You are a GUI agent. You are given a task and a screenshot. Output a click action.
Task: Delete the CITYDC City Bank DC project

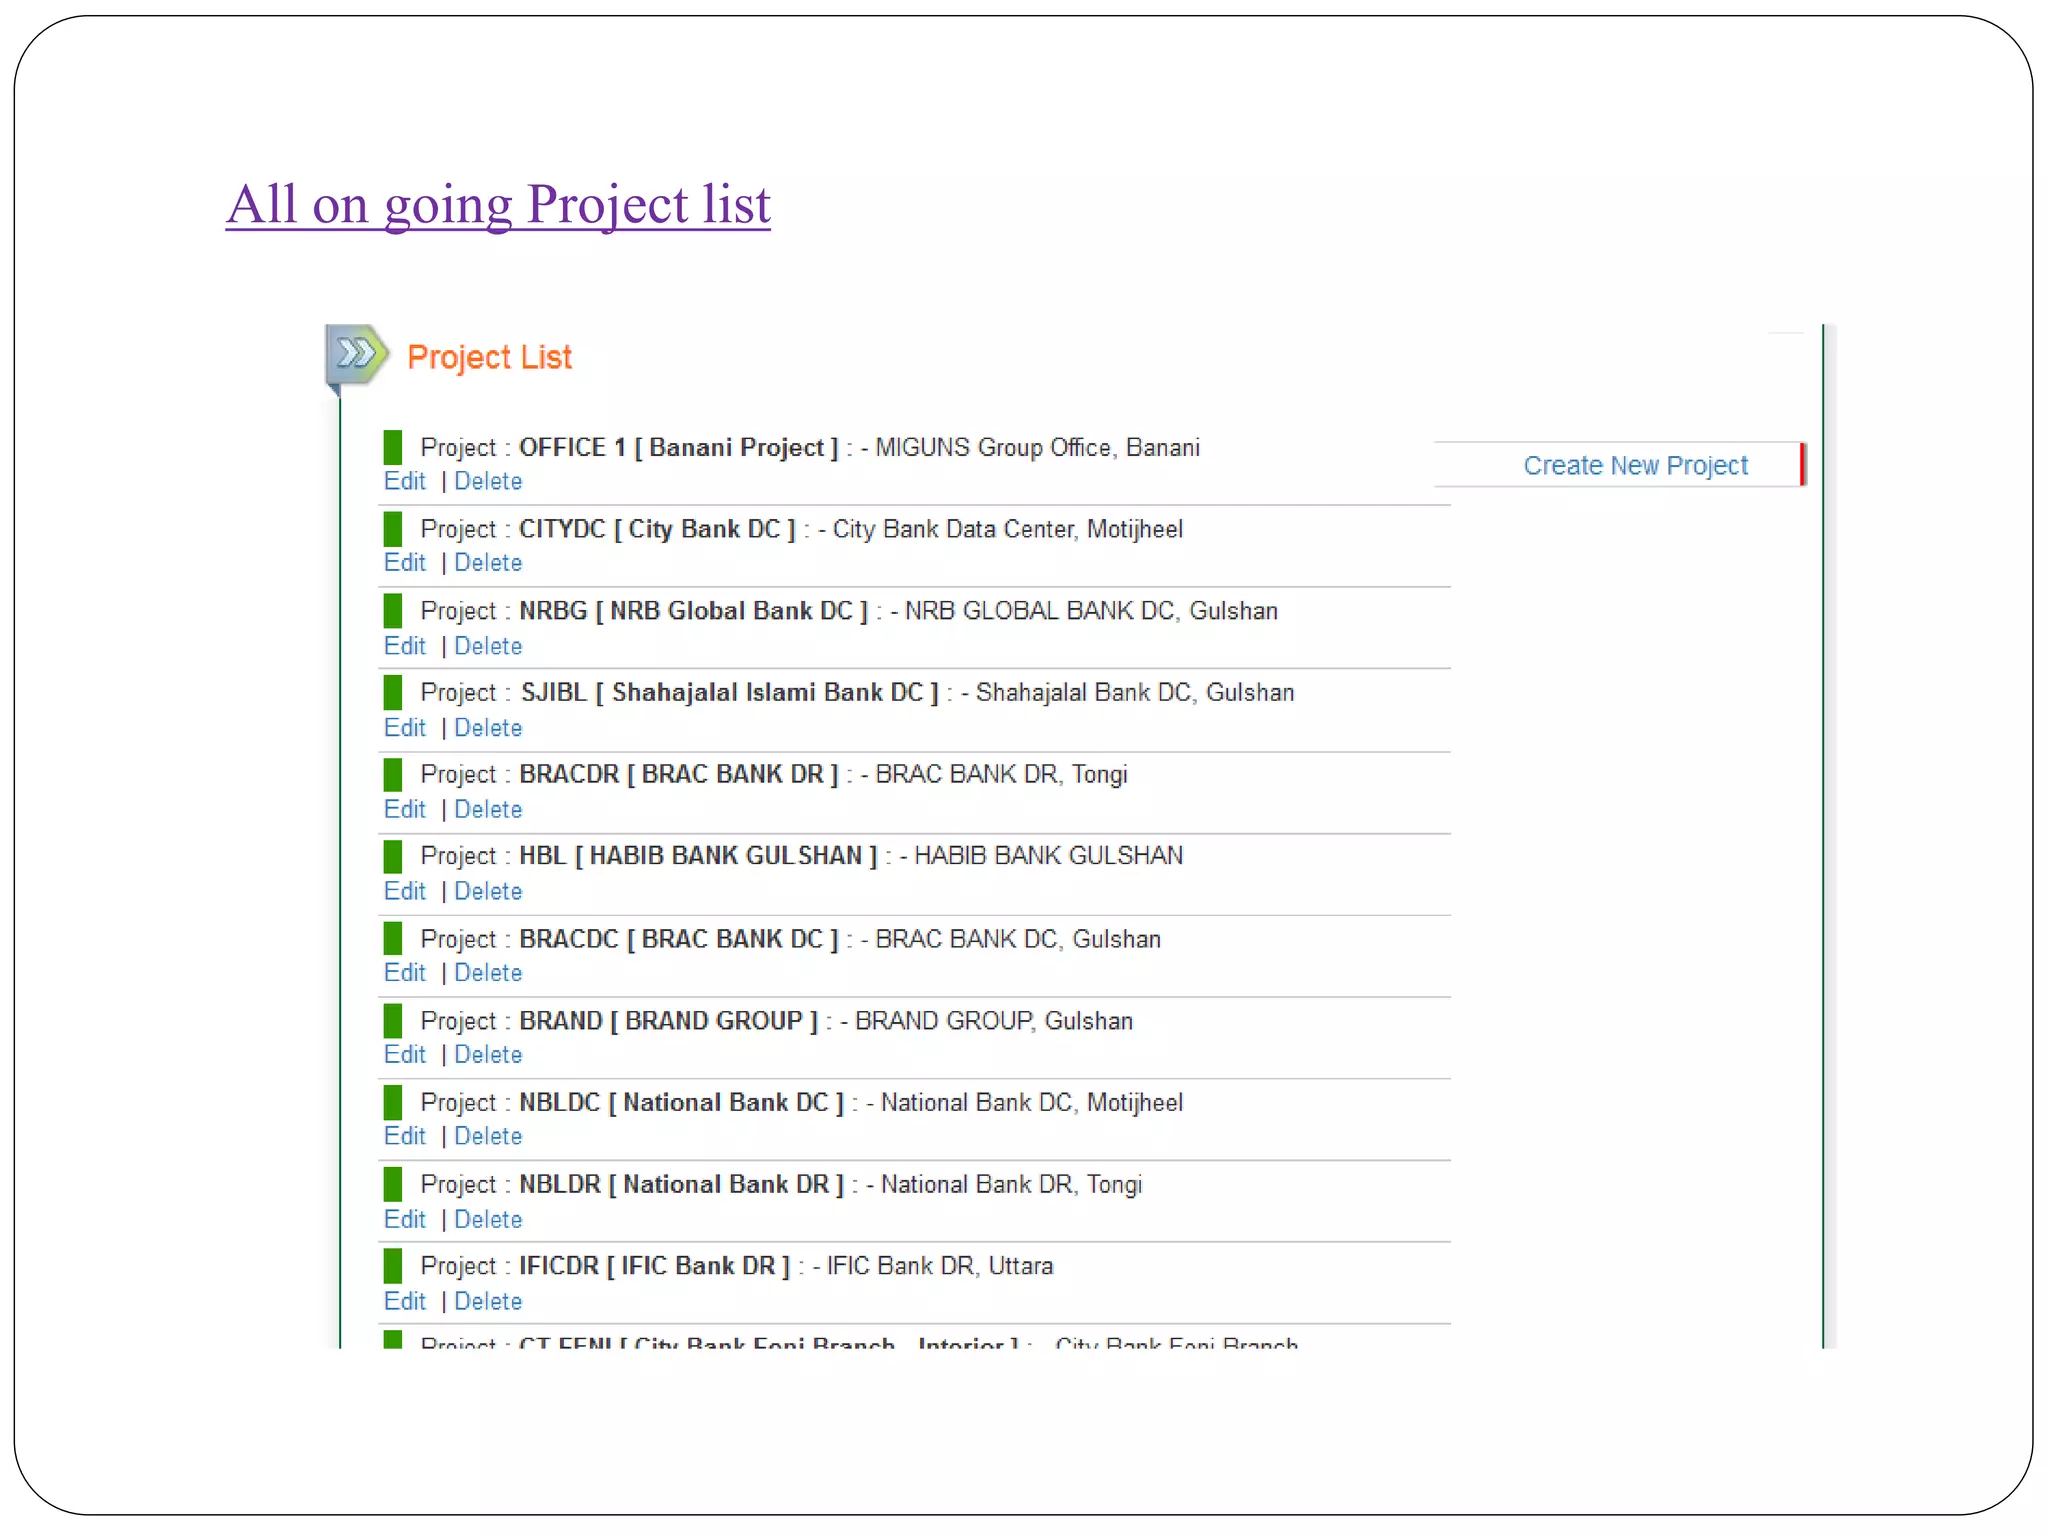point(488,562)
